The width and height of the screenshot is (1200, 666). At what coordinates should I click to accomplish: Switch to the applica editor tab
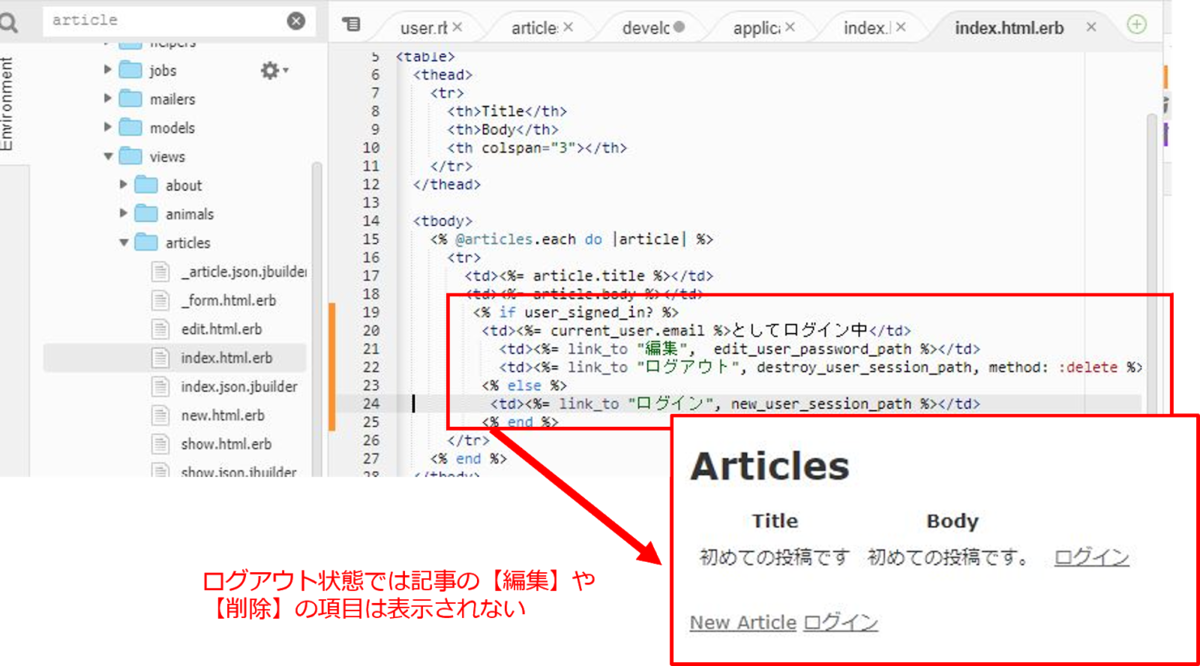point(756,28)
